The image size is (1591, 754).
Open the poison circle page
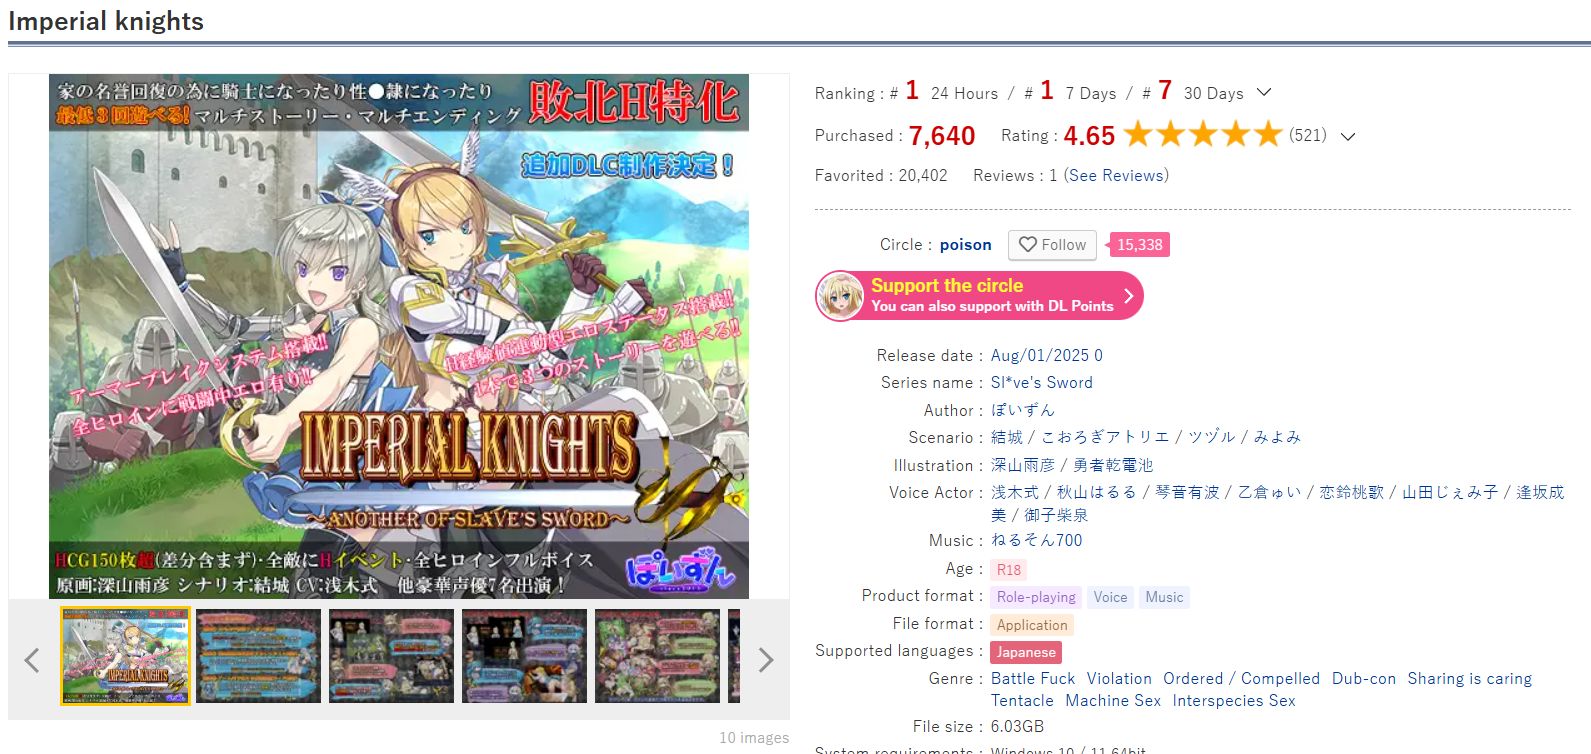(x=965, y=245)
